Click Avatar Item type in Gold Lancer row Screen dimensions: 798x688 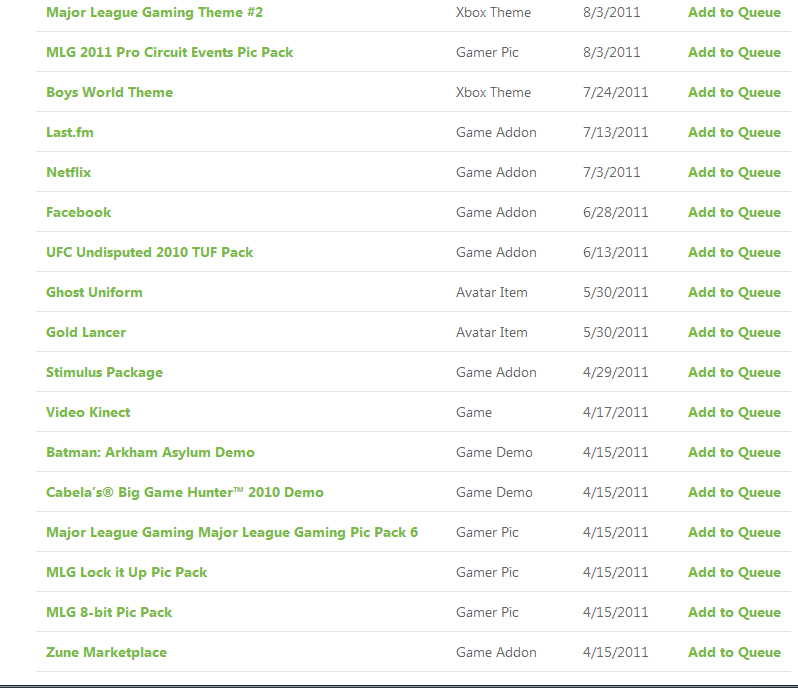click(x=492, y=332)
